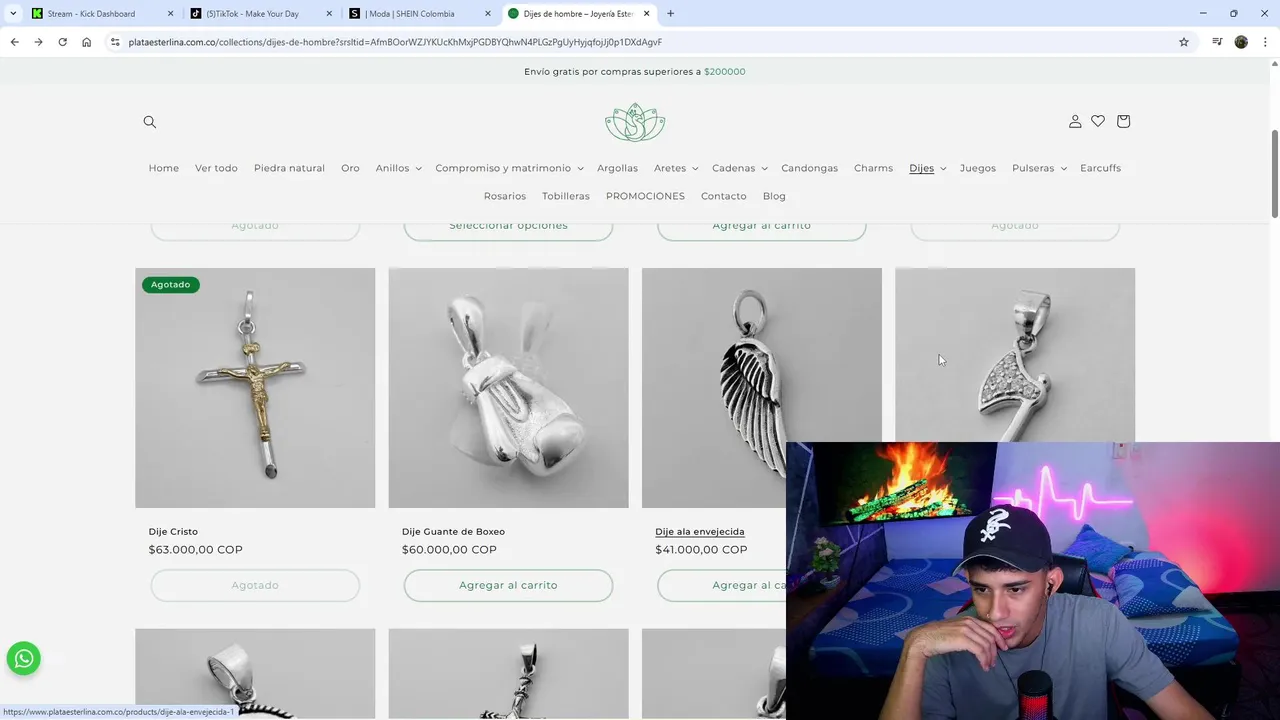
Task: Open the WhatsApp chat bubble
Action: 24,659
